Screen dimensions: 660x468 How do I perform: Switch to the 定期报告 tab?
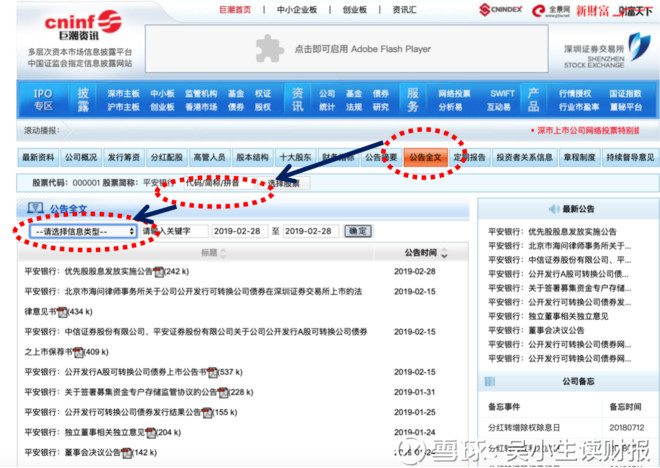click(469, 157)
